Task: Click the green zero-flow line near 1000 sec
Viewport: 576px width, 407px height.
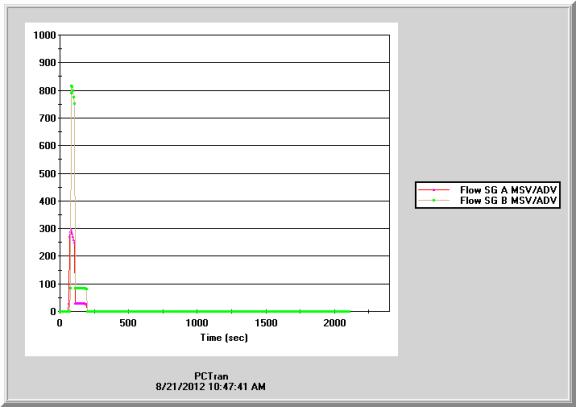Action: (x=197, y=311)
